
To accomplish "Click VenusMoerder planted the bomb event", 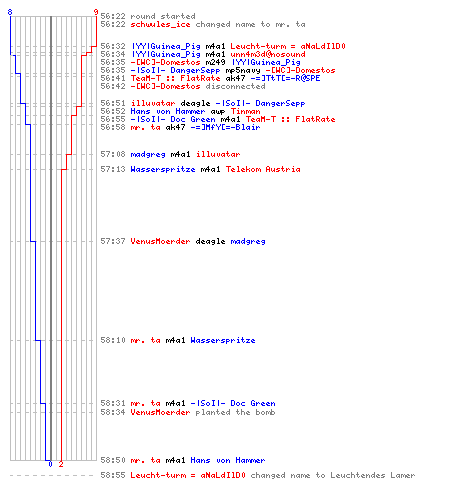I will tap(188, 412).
